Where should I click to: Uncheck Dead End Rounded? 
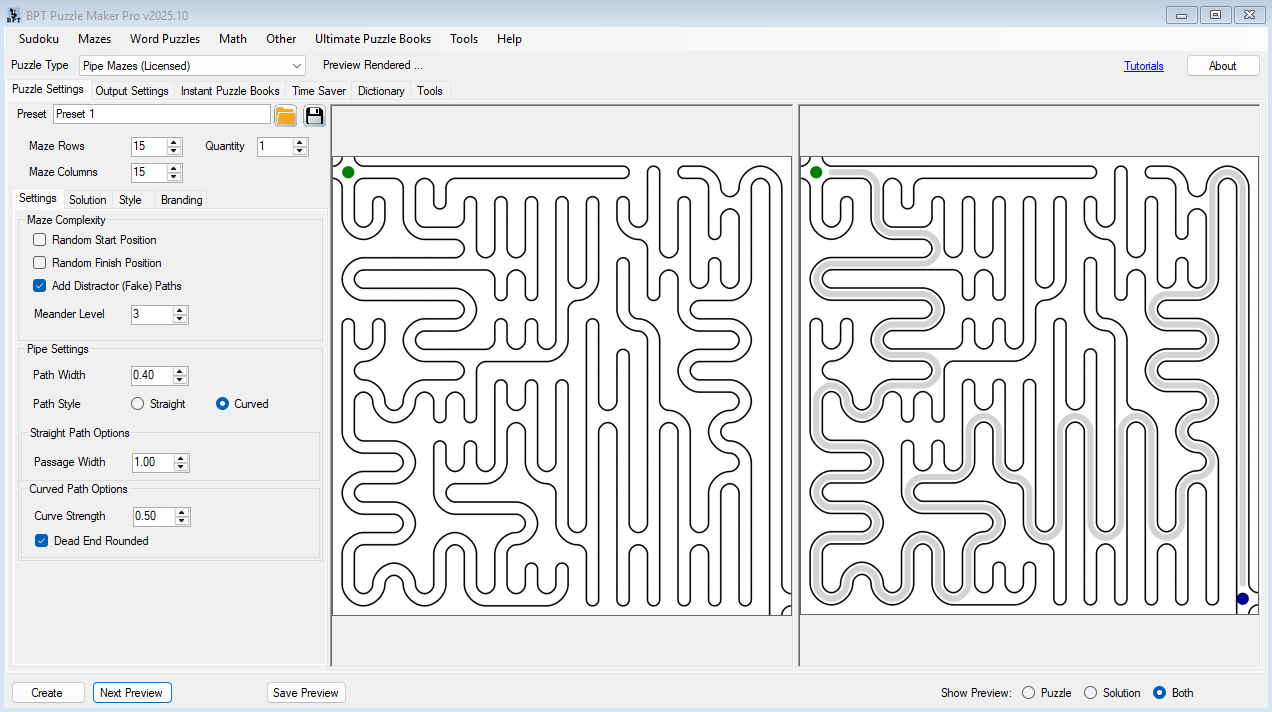(x=41, y=540)
